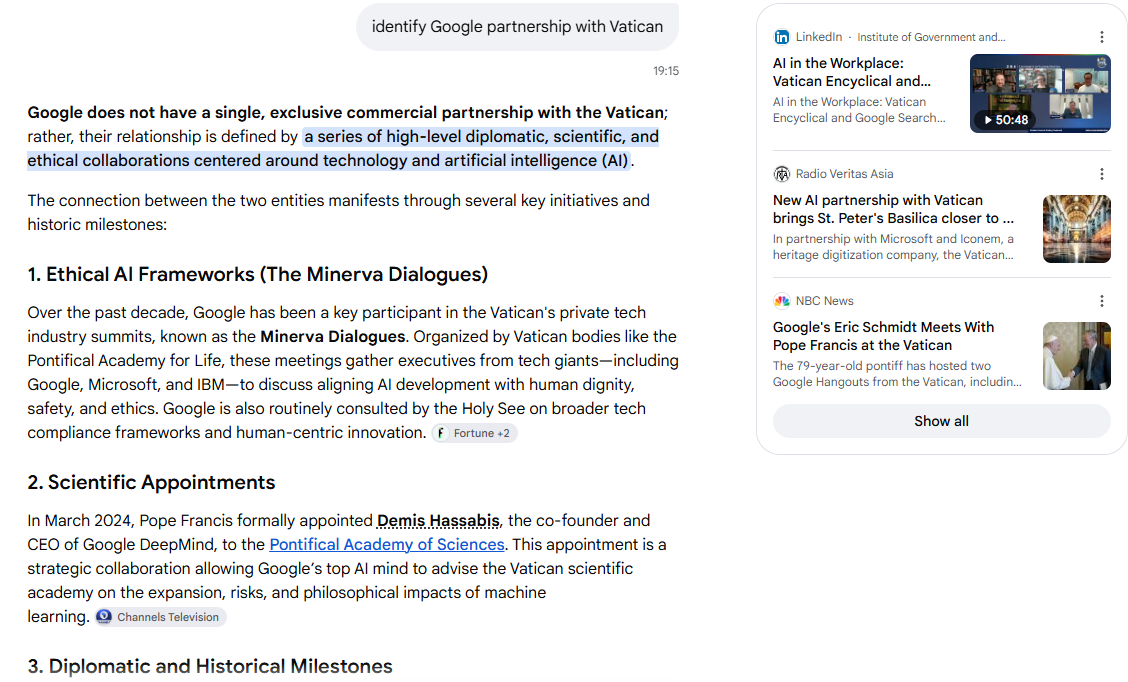Click the Demis Hassabis underlined name
This screenshot has width=1128, height=682.
[438, 521]
